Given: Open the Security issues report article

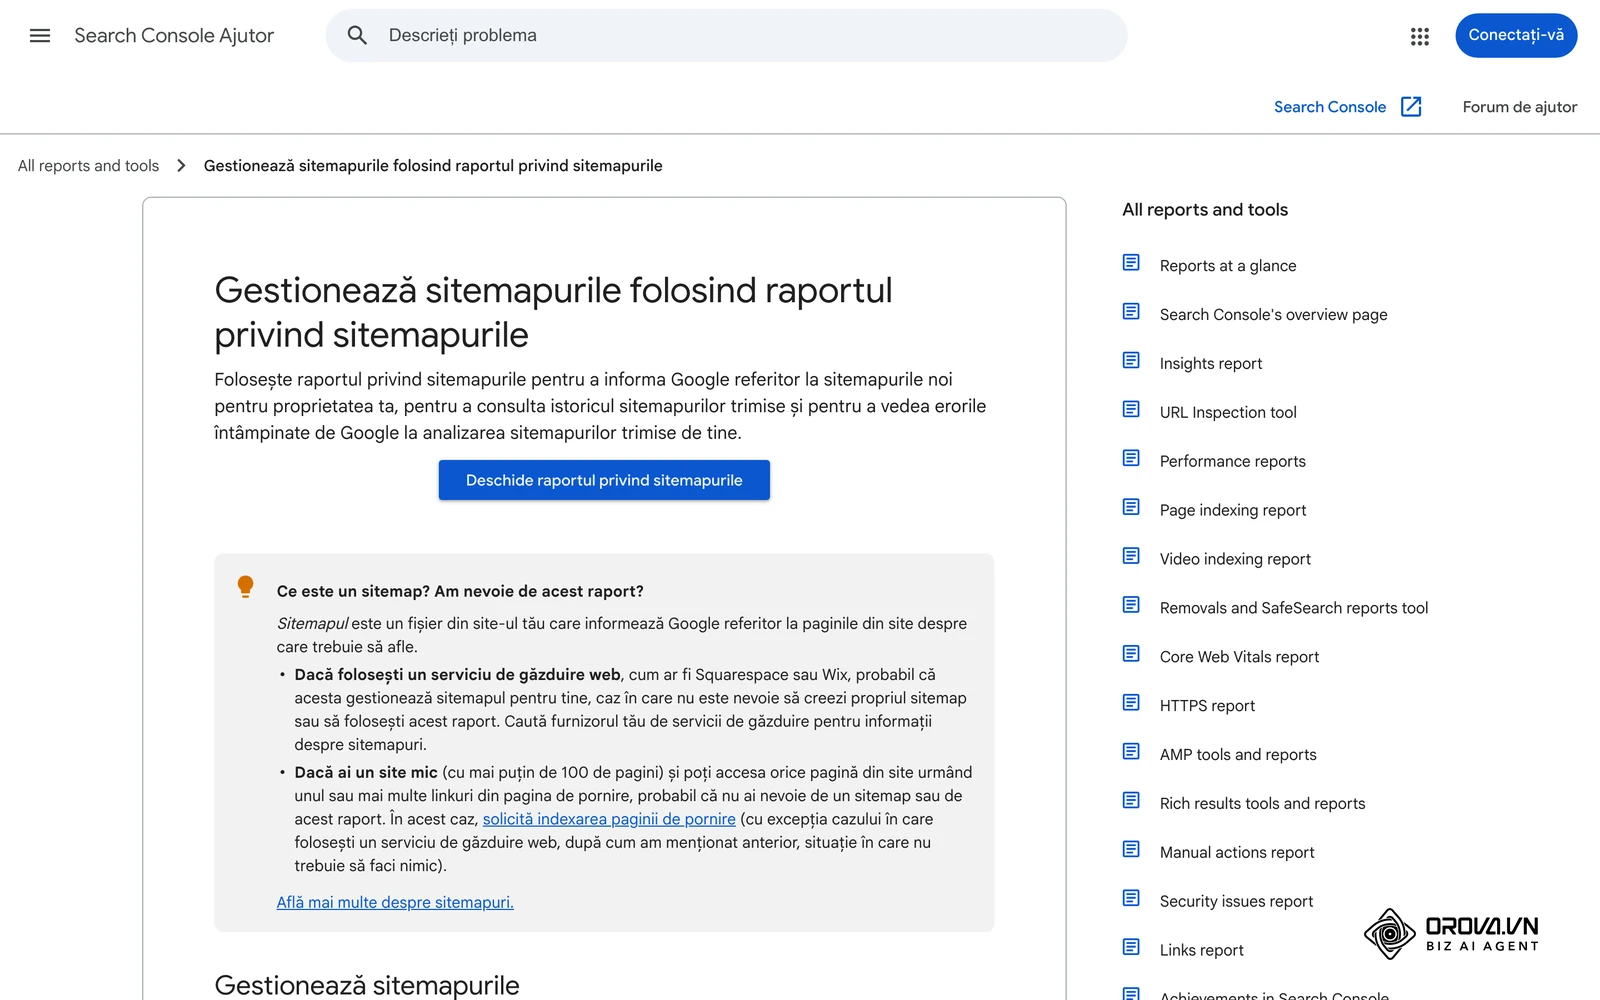Looking at the screenshot, I should pos(1236,902).
